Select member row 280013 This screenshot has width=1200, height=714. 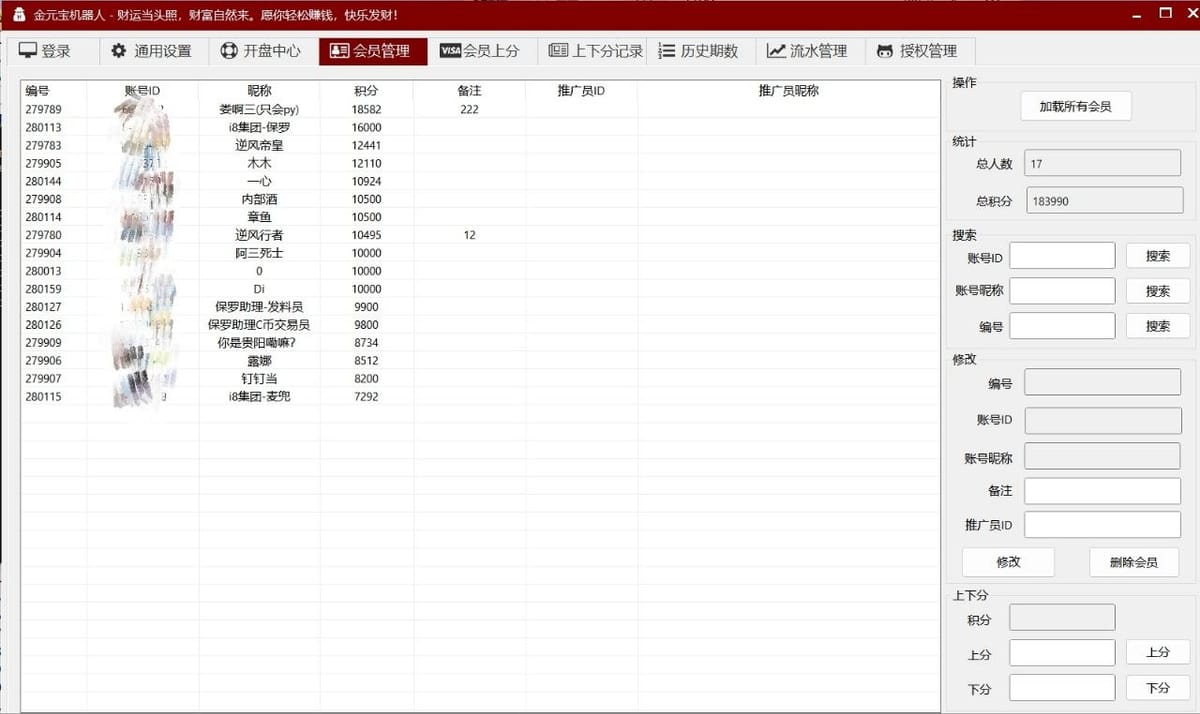click(x=480, y=271)
